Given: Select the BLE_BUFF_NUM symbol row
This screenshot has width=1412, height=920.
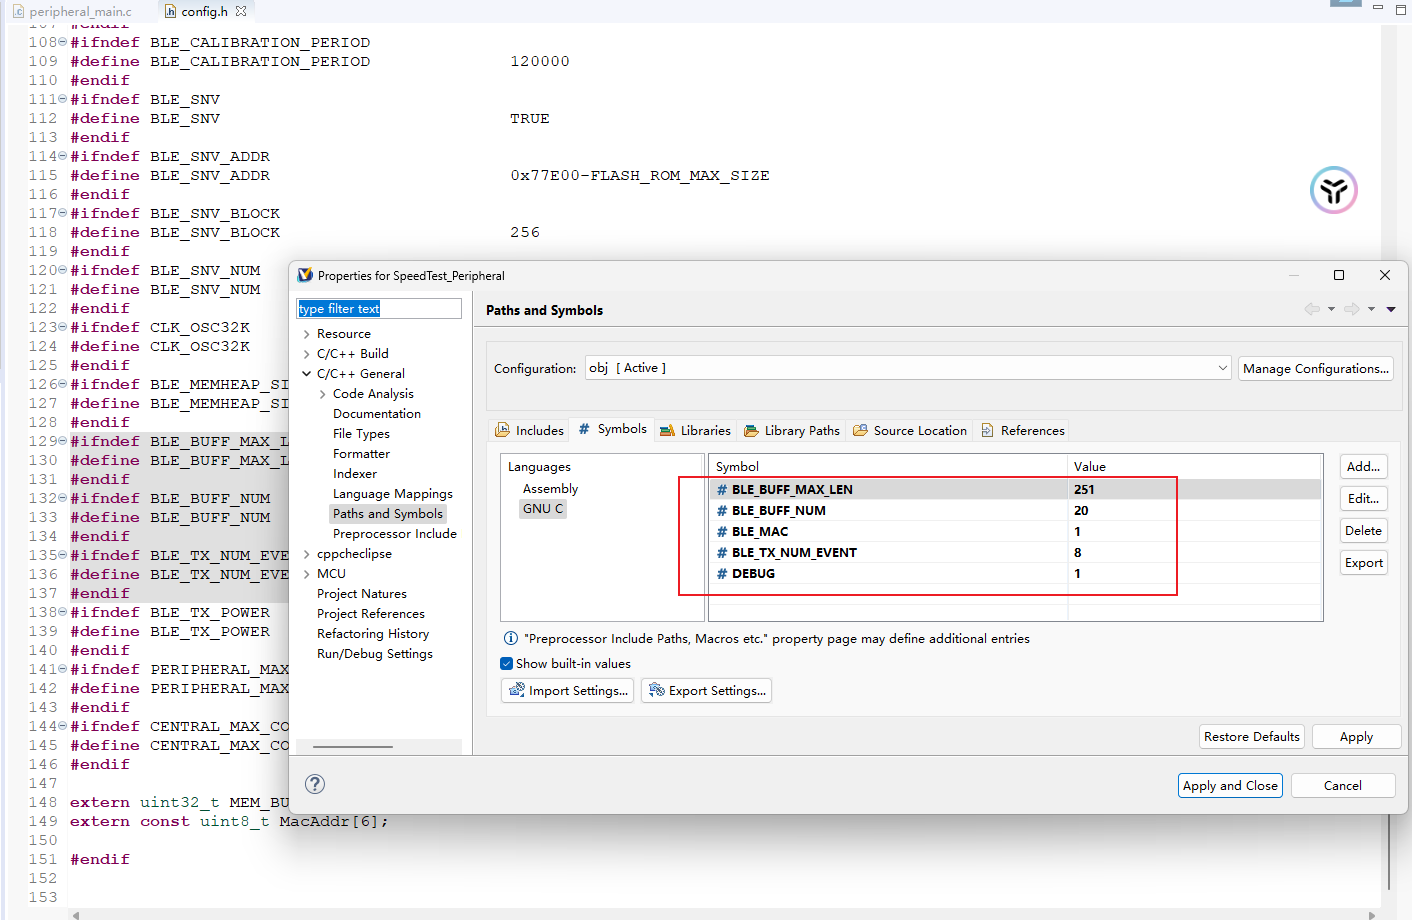Looking at the screenshot, I should 1015,510.
